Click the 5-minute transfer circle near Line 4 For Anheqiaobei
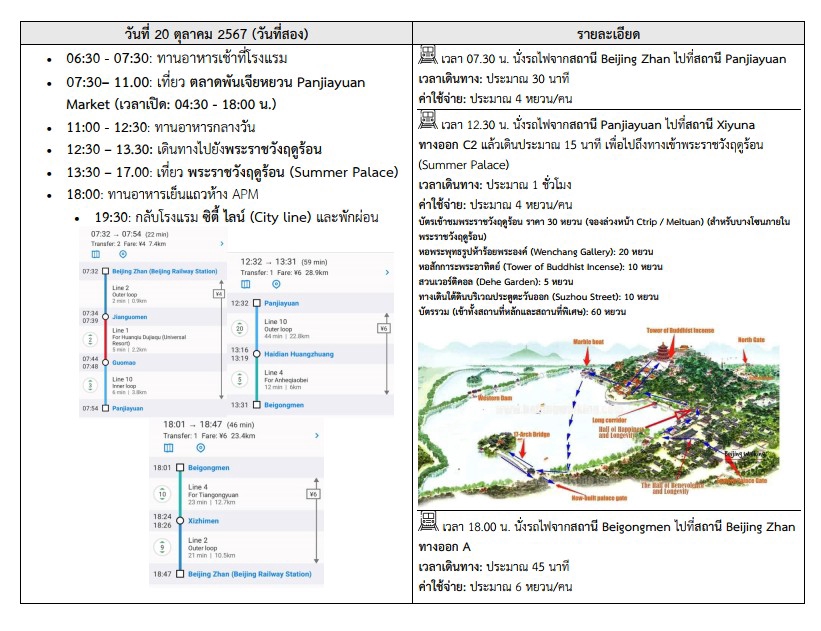Image resolution: width=821 pixels, height=631 pixels. (239, 379)
